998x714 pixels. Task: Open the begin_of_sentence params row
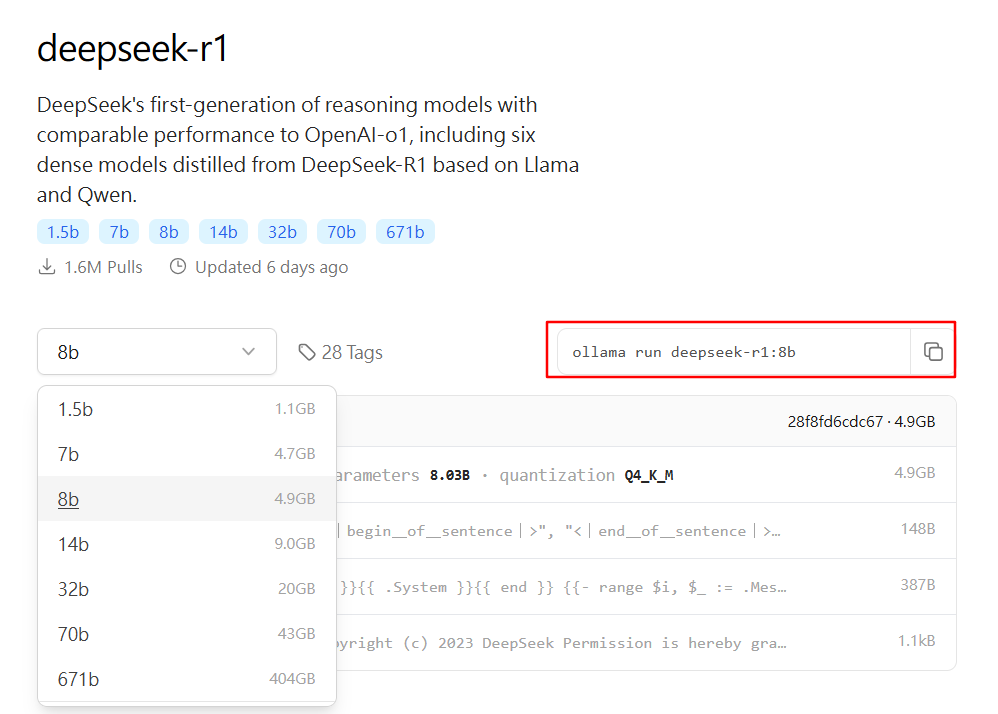pos(646,531)
